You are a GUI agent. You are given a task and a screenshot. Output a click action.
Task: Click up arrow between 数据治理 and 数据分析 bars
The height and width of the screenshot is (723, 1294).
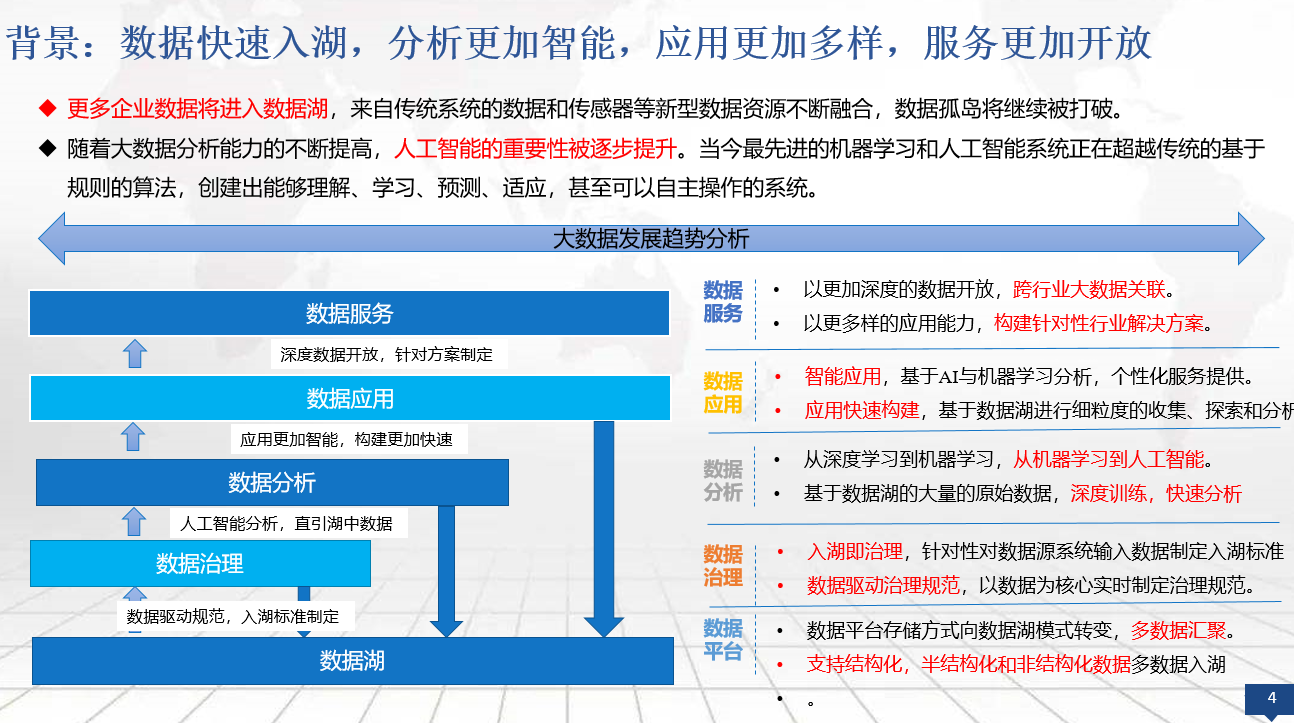pos(135,521)
